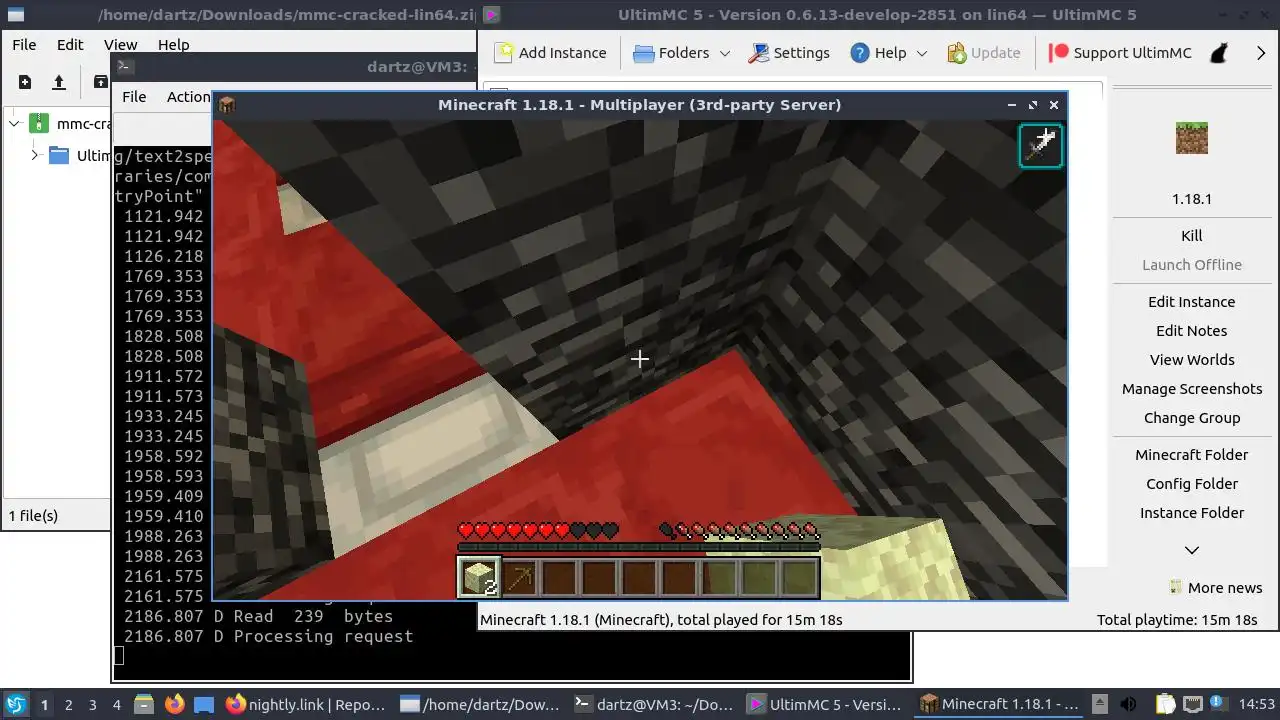The width and height of the screenshot is (1280, 720).
Task: Switch to workspace 1
Action: pos(44,704)
